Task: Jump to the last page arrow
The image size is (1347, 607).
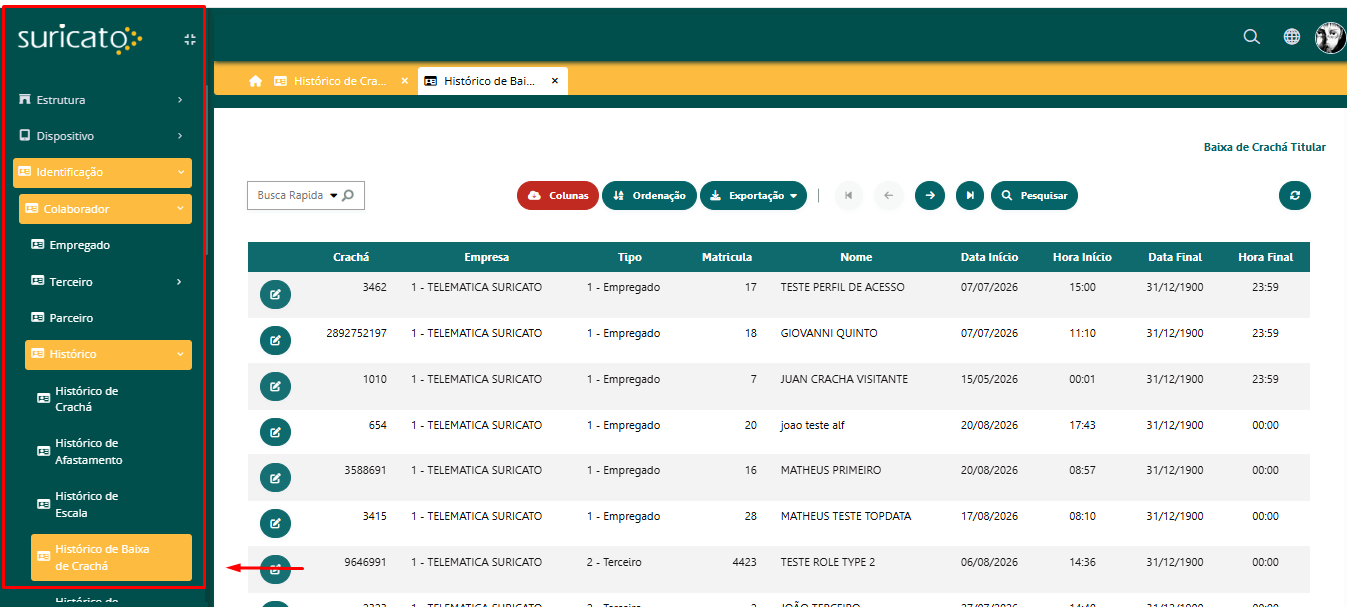Action: coord(970,196)
